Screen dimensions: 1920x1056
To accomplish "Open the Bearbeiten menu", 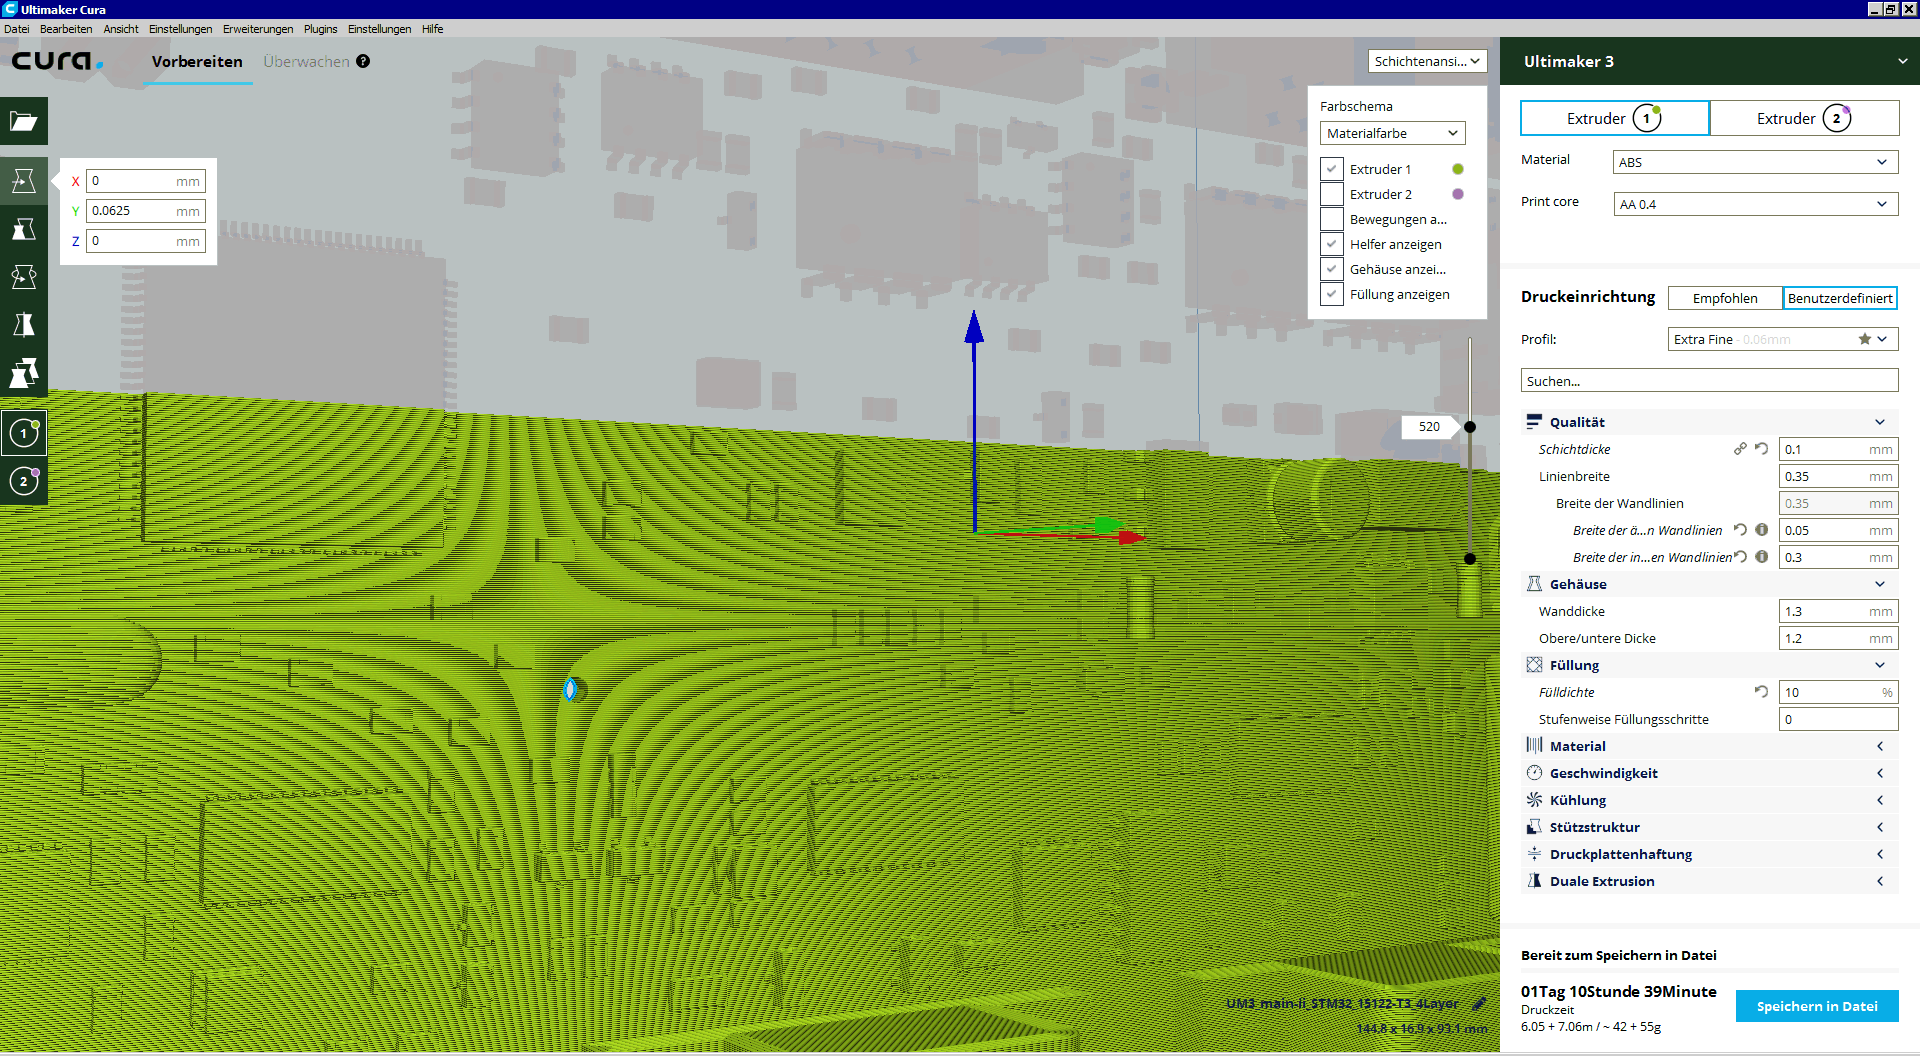I will coord(66,29).
